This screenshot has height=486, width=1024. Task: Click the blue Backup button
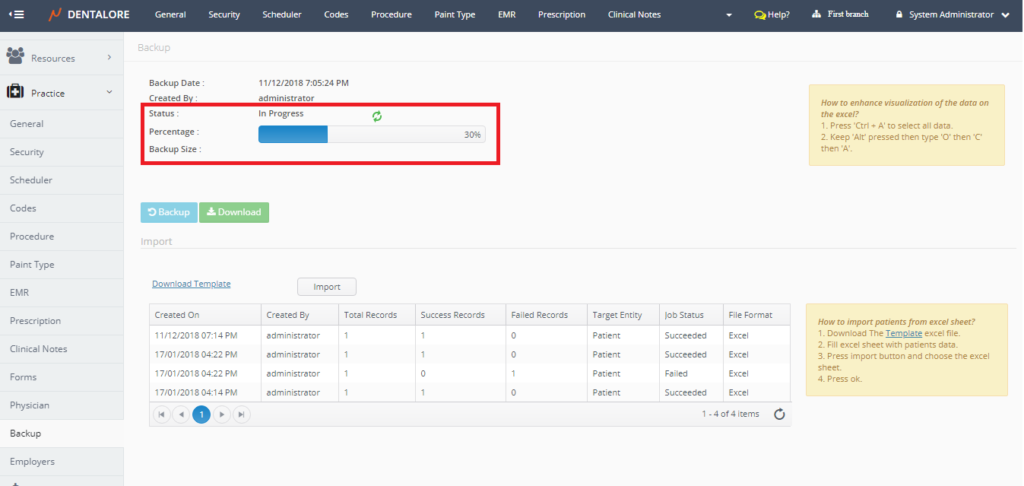click(168, 212)
